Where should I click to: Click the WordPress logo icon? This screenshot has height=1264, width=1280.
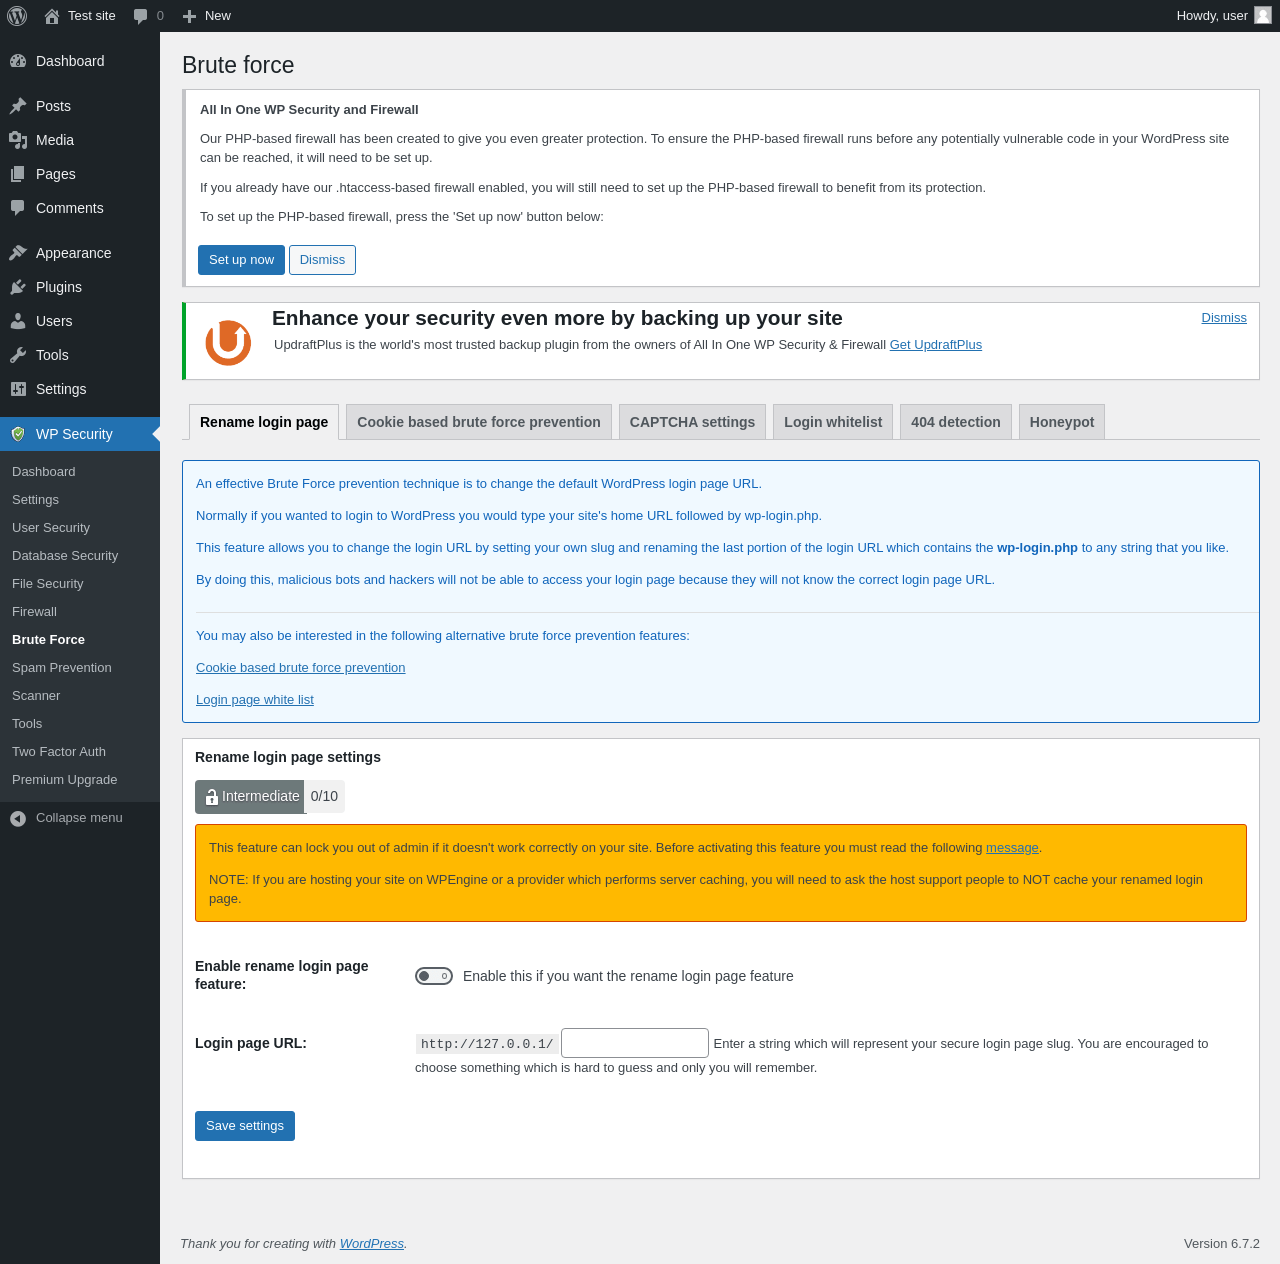pos(17,16)
